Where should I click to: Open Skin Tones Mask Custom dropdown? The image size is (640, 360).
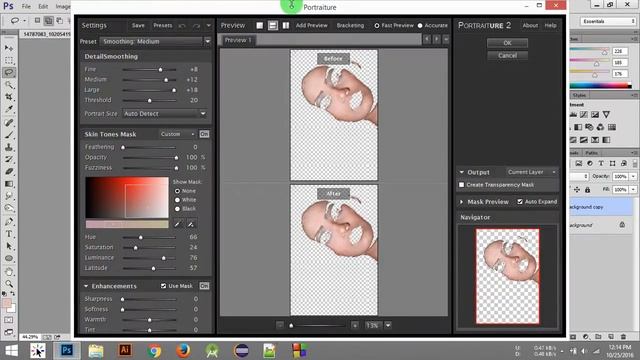click(x=177, y=134)
